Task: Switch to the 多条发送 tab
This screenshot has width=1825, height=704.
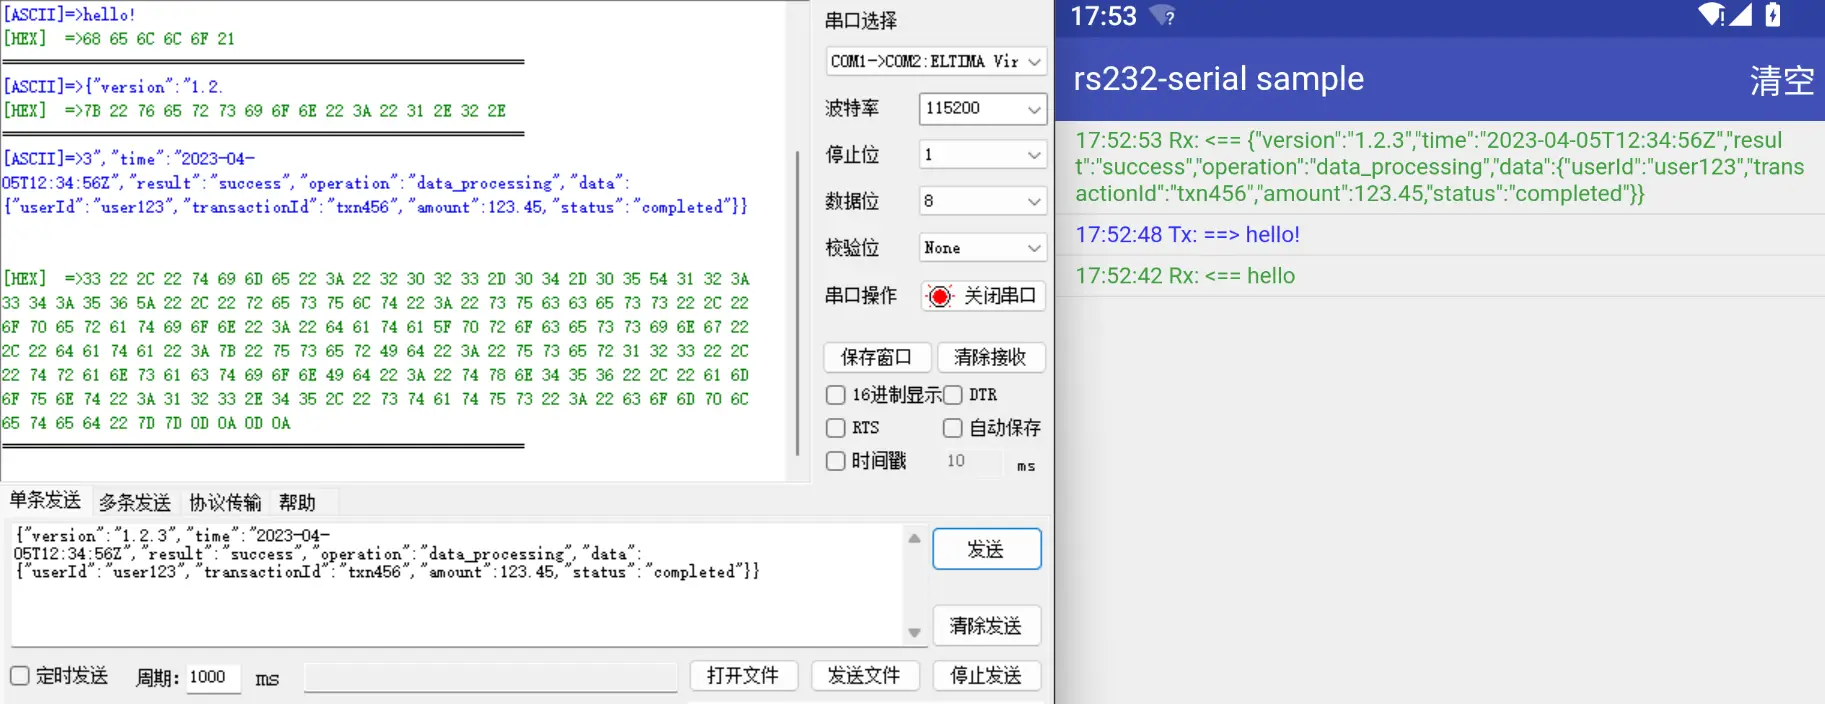Action: click(135, 502)
